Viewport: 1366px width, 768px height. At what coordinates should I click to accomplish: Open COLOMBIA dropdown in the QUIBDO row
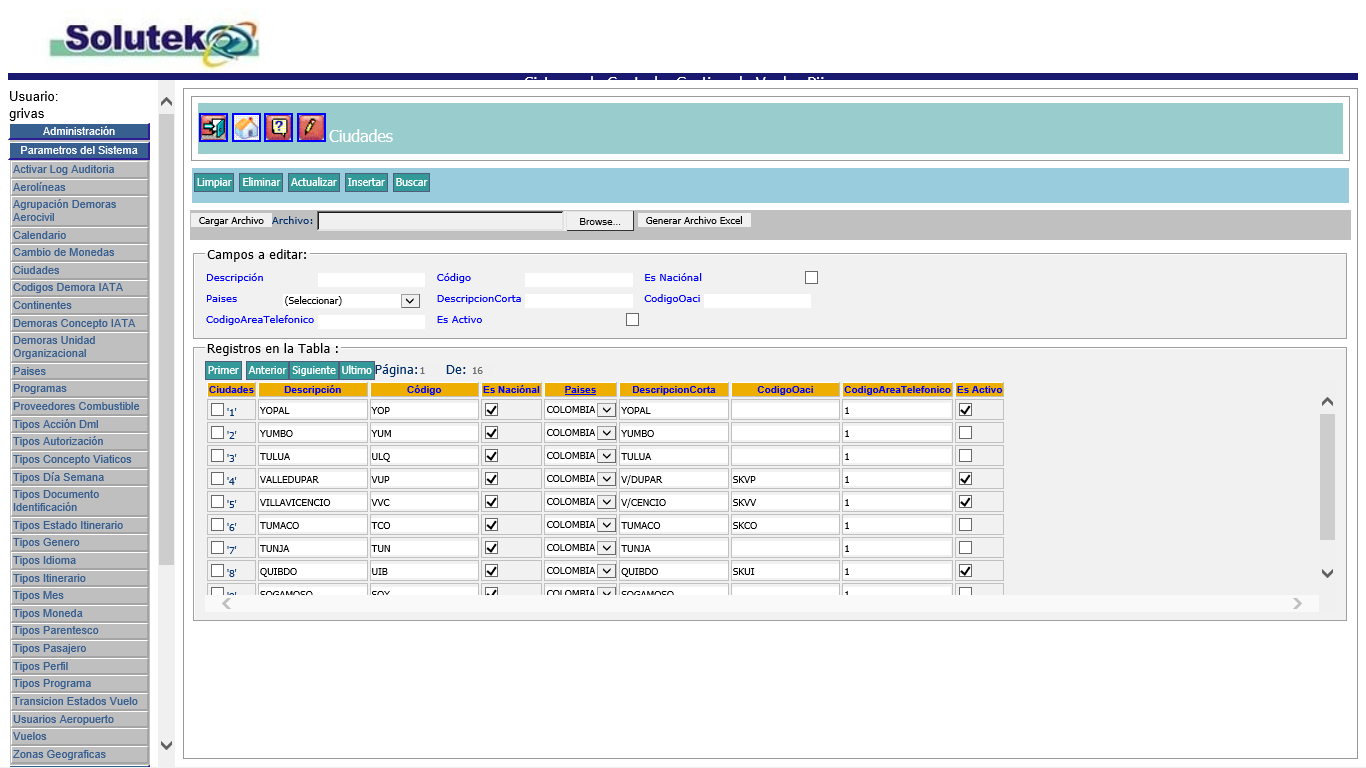coord(606,571)
